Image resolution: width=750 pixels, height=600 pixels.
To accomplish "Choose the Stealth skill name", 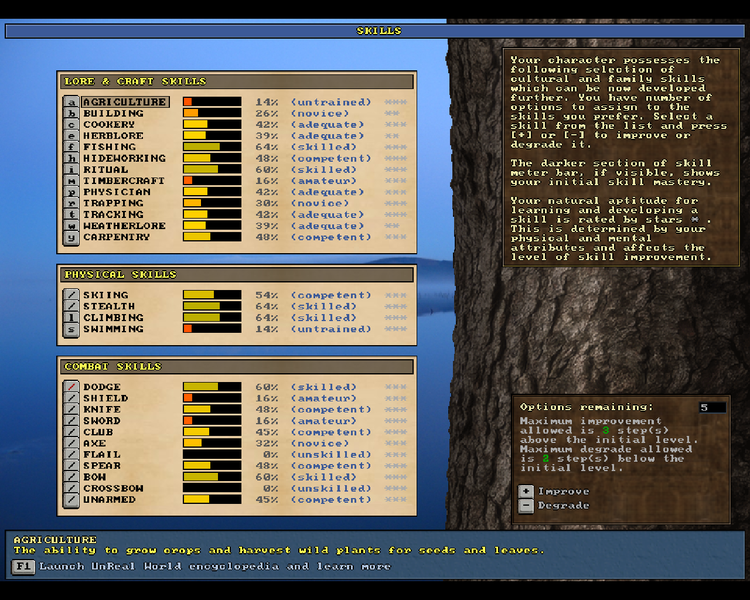I will [109, 307].
